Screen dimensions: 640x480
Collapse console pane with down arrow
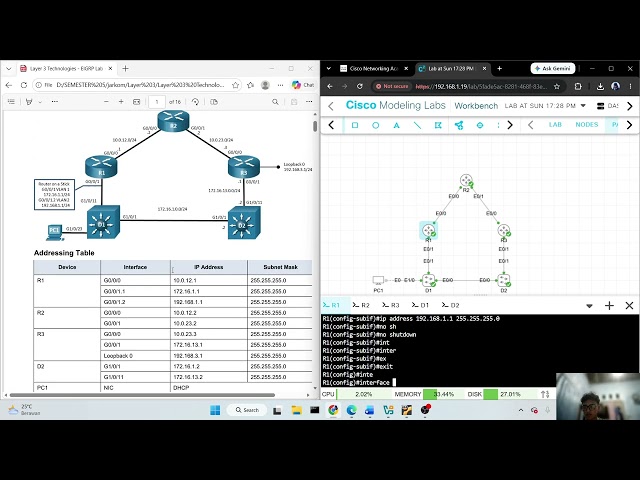tap(589, 306)
